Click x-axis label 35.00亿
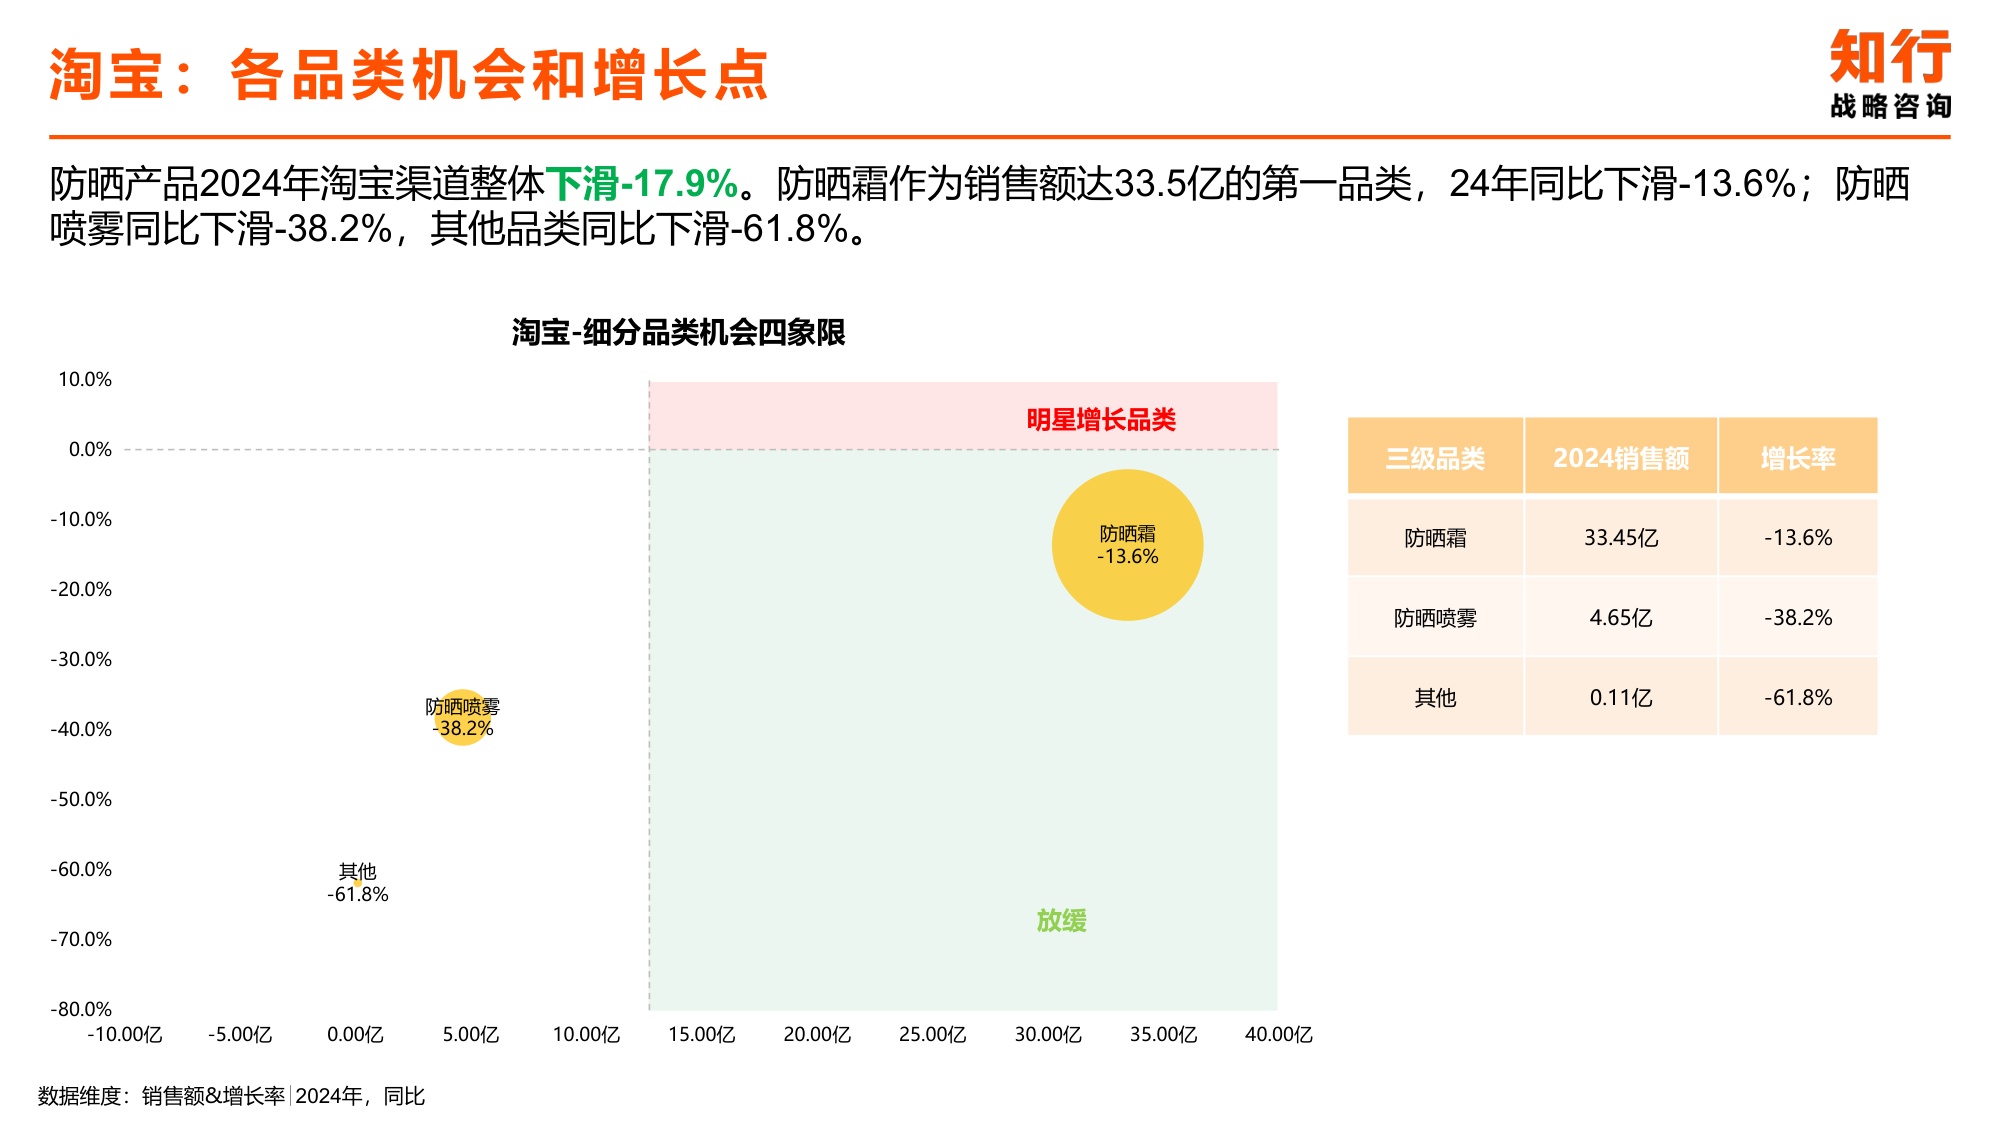This screenshot has height=1125, width=2000. (x=1163, y=1035)
